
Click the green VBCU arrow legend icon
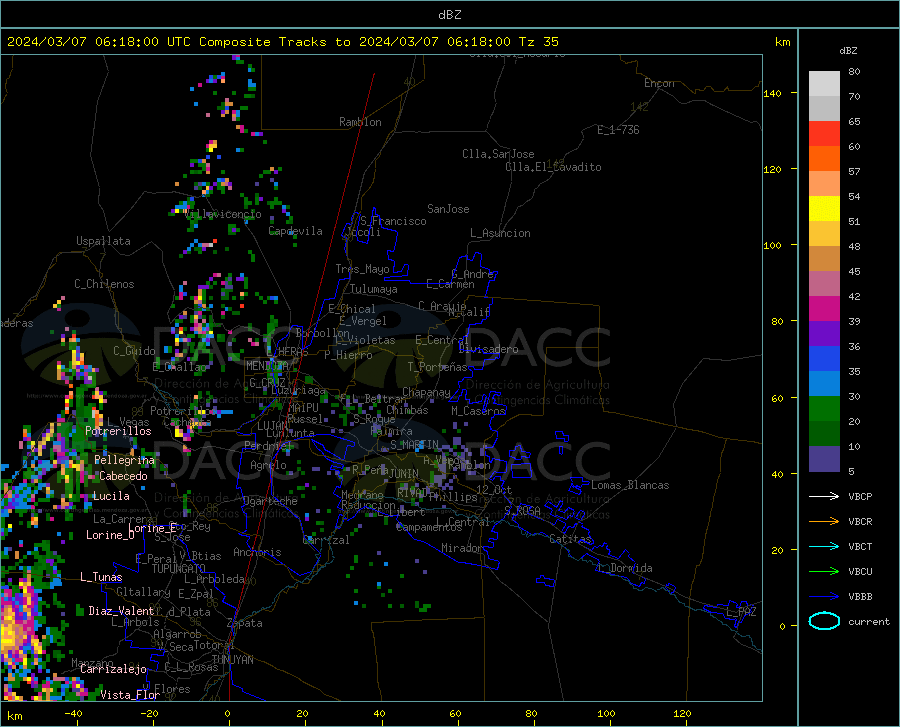[824, 572]
